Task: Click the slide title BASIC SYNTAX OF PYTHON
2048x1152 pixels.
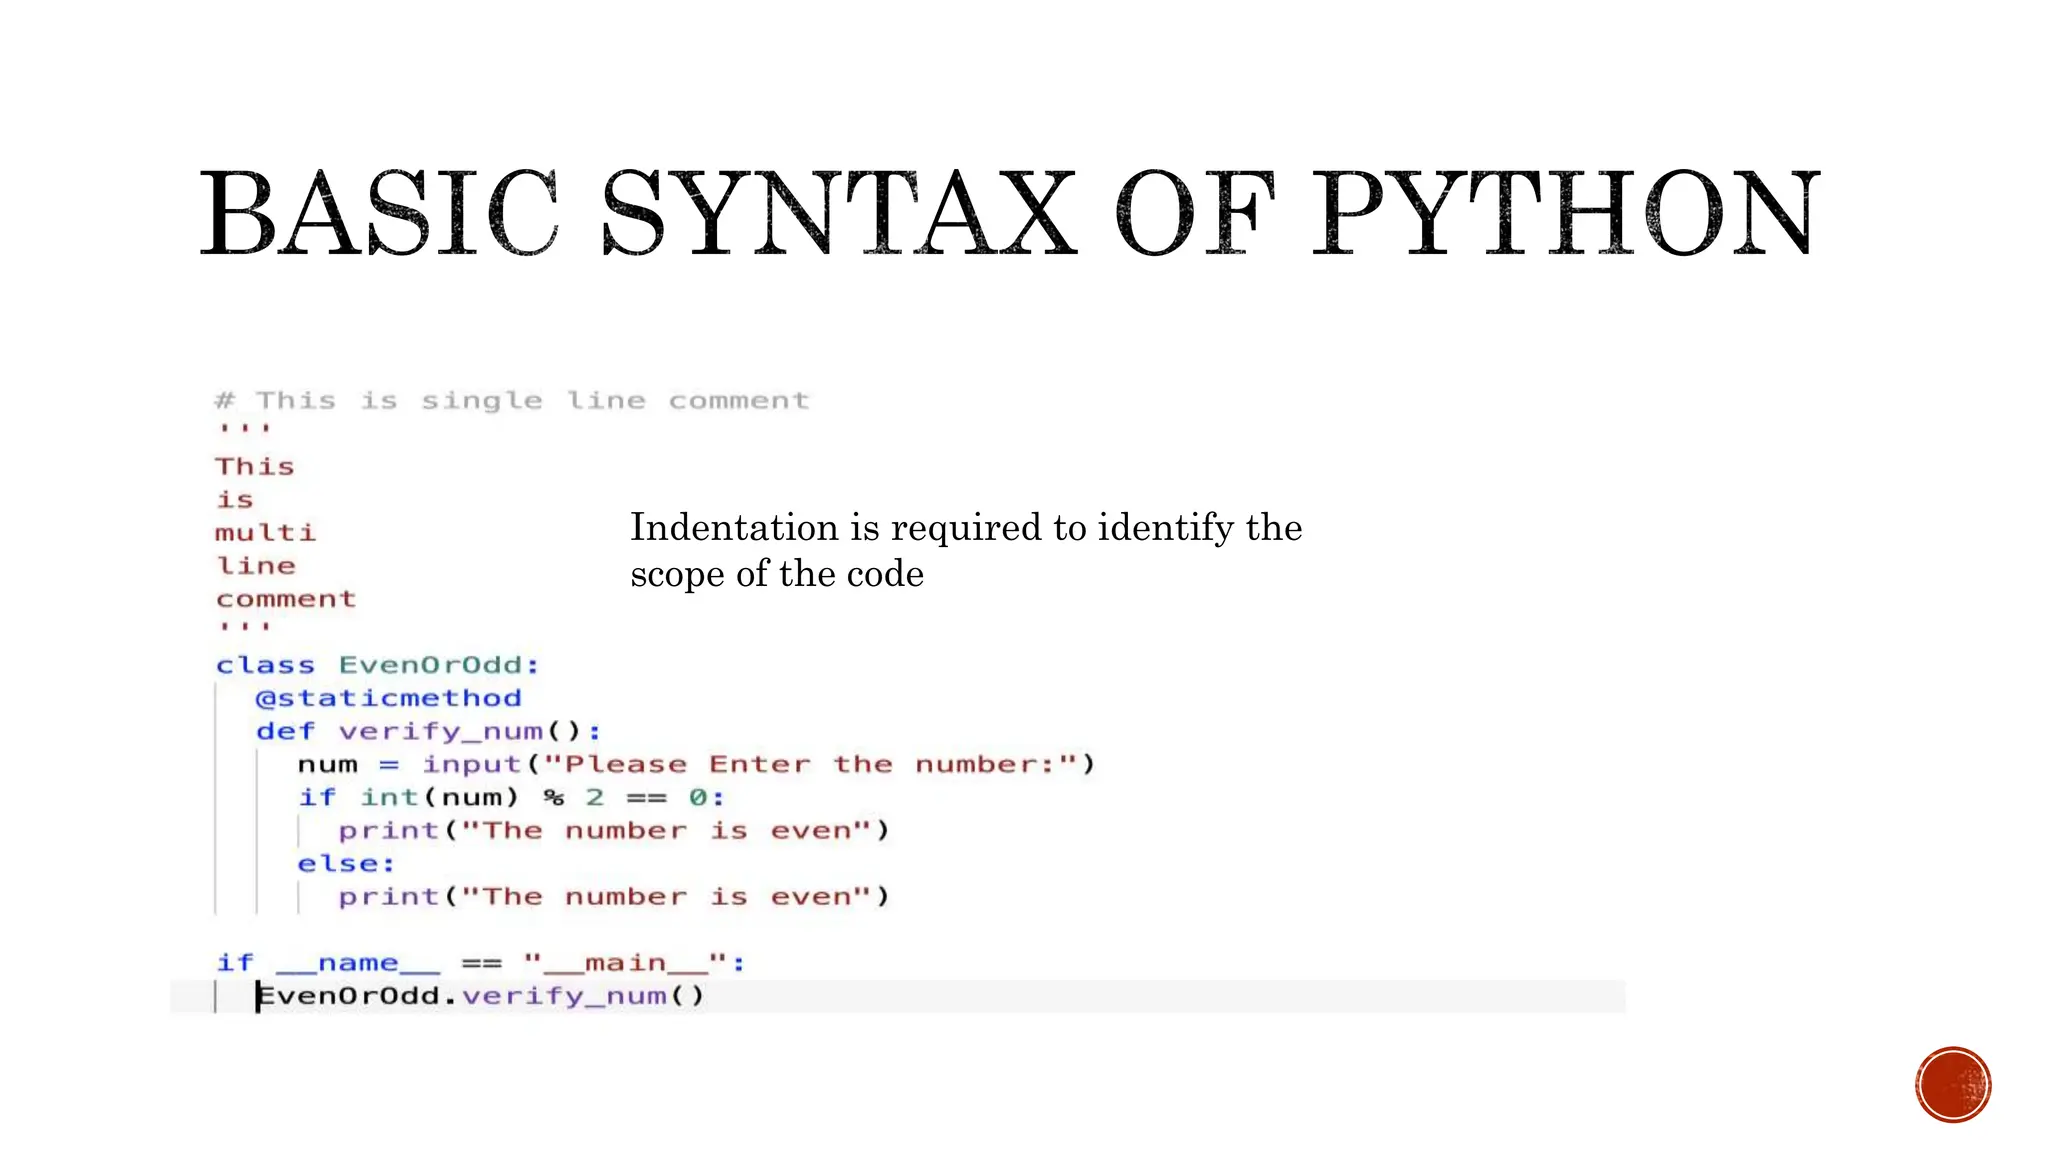Action: click(x=1010, y=213)
